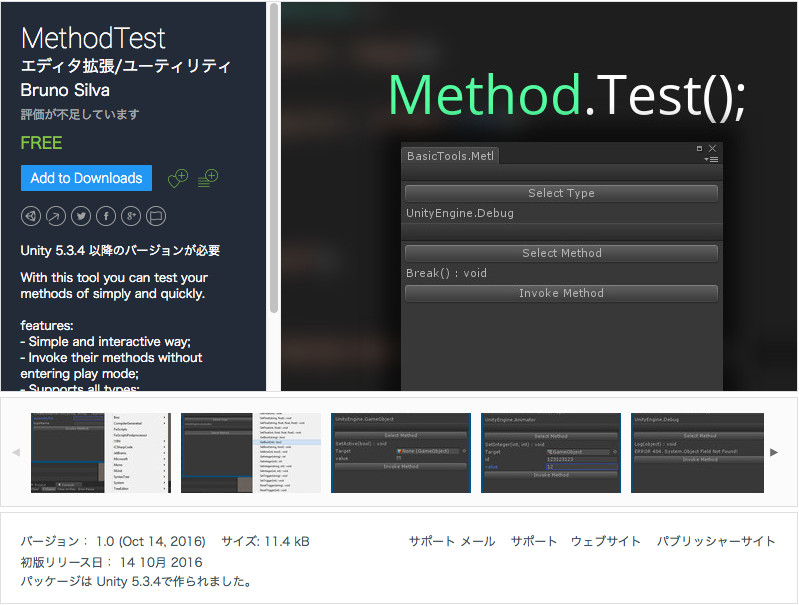Open the preview window options menu icon
Viewport: 799px width, 605px height.
coord(711,160)
